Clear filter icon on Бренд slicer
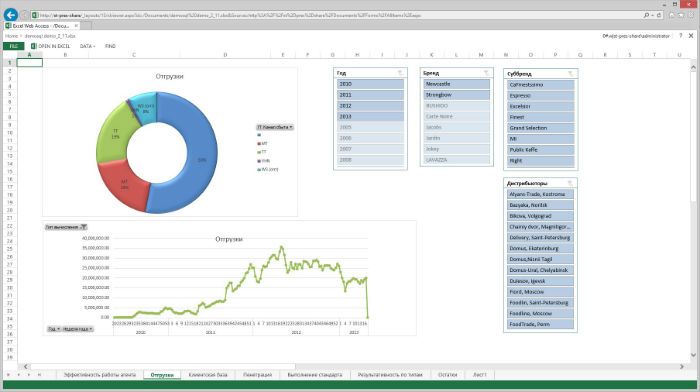Image resolution: width=700 pixels, height=392 pixels. tap(486, 73)
